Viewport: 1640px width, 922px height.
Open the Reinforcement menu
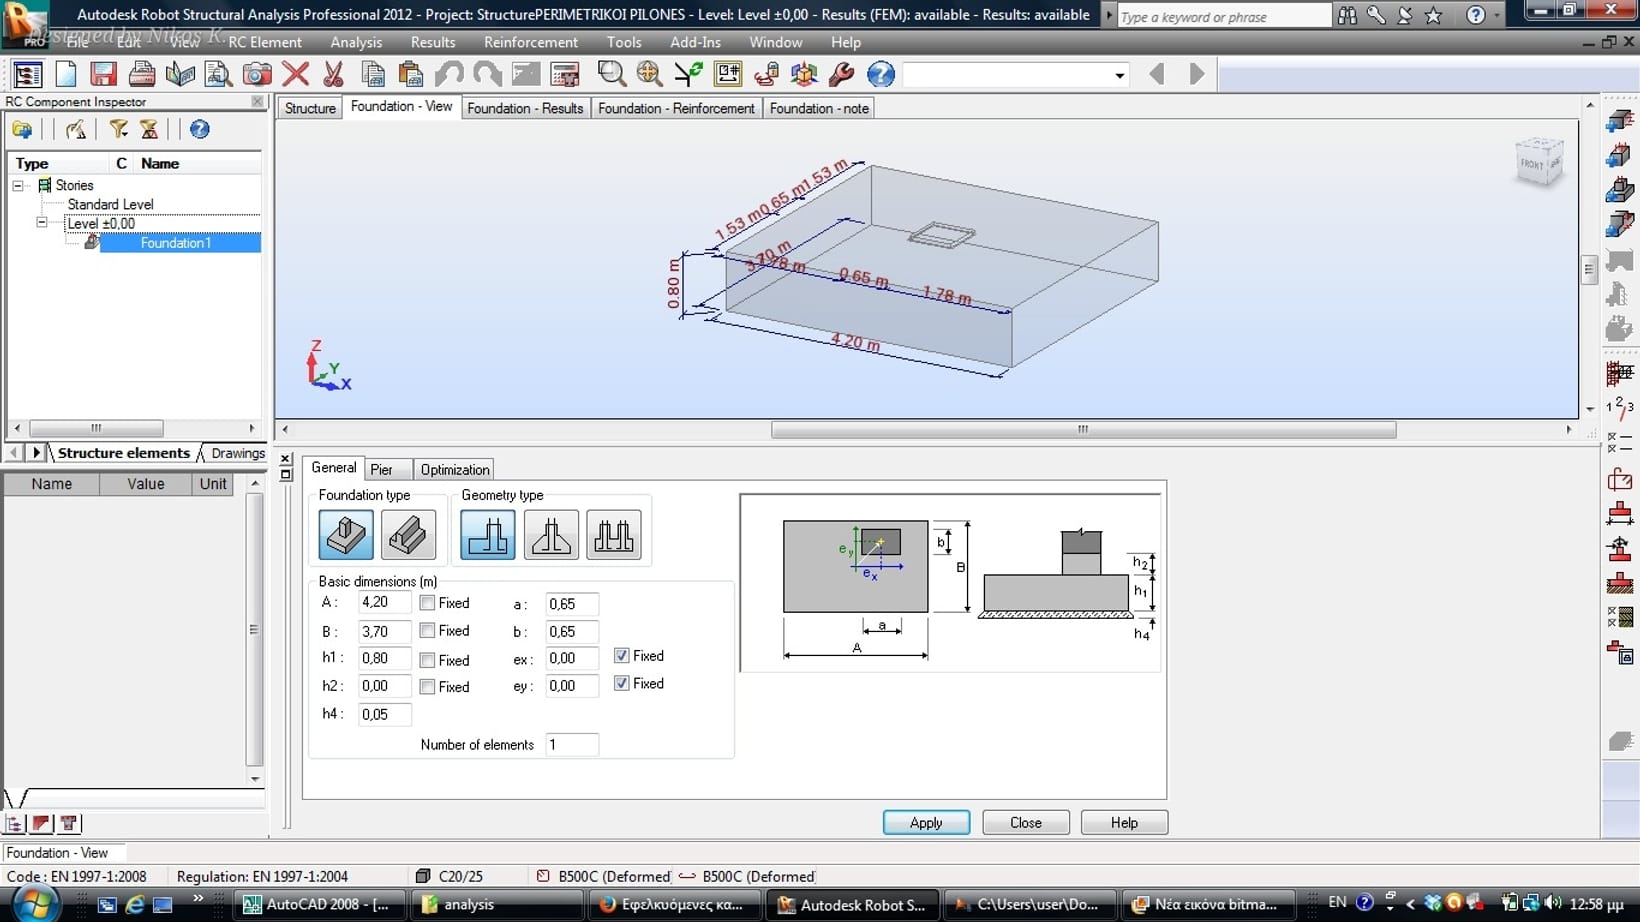point(530,42)
